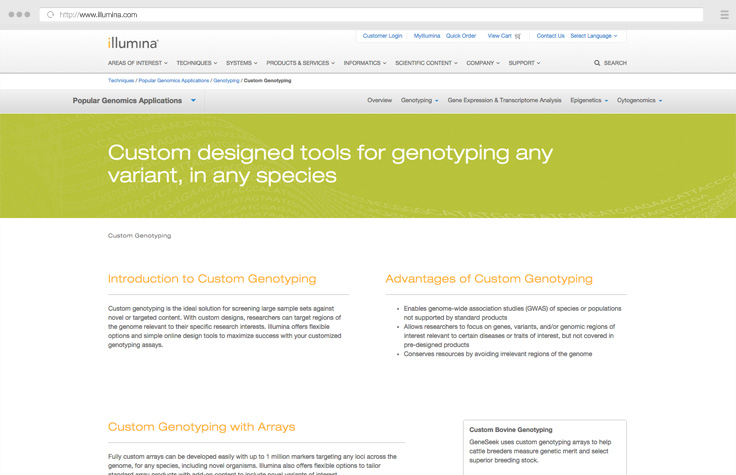The image size is (736, 475).
Task: Open the Areas of Interest menu
Action: click(138, 63)
